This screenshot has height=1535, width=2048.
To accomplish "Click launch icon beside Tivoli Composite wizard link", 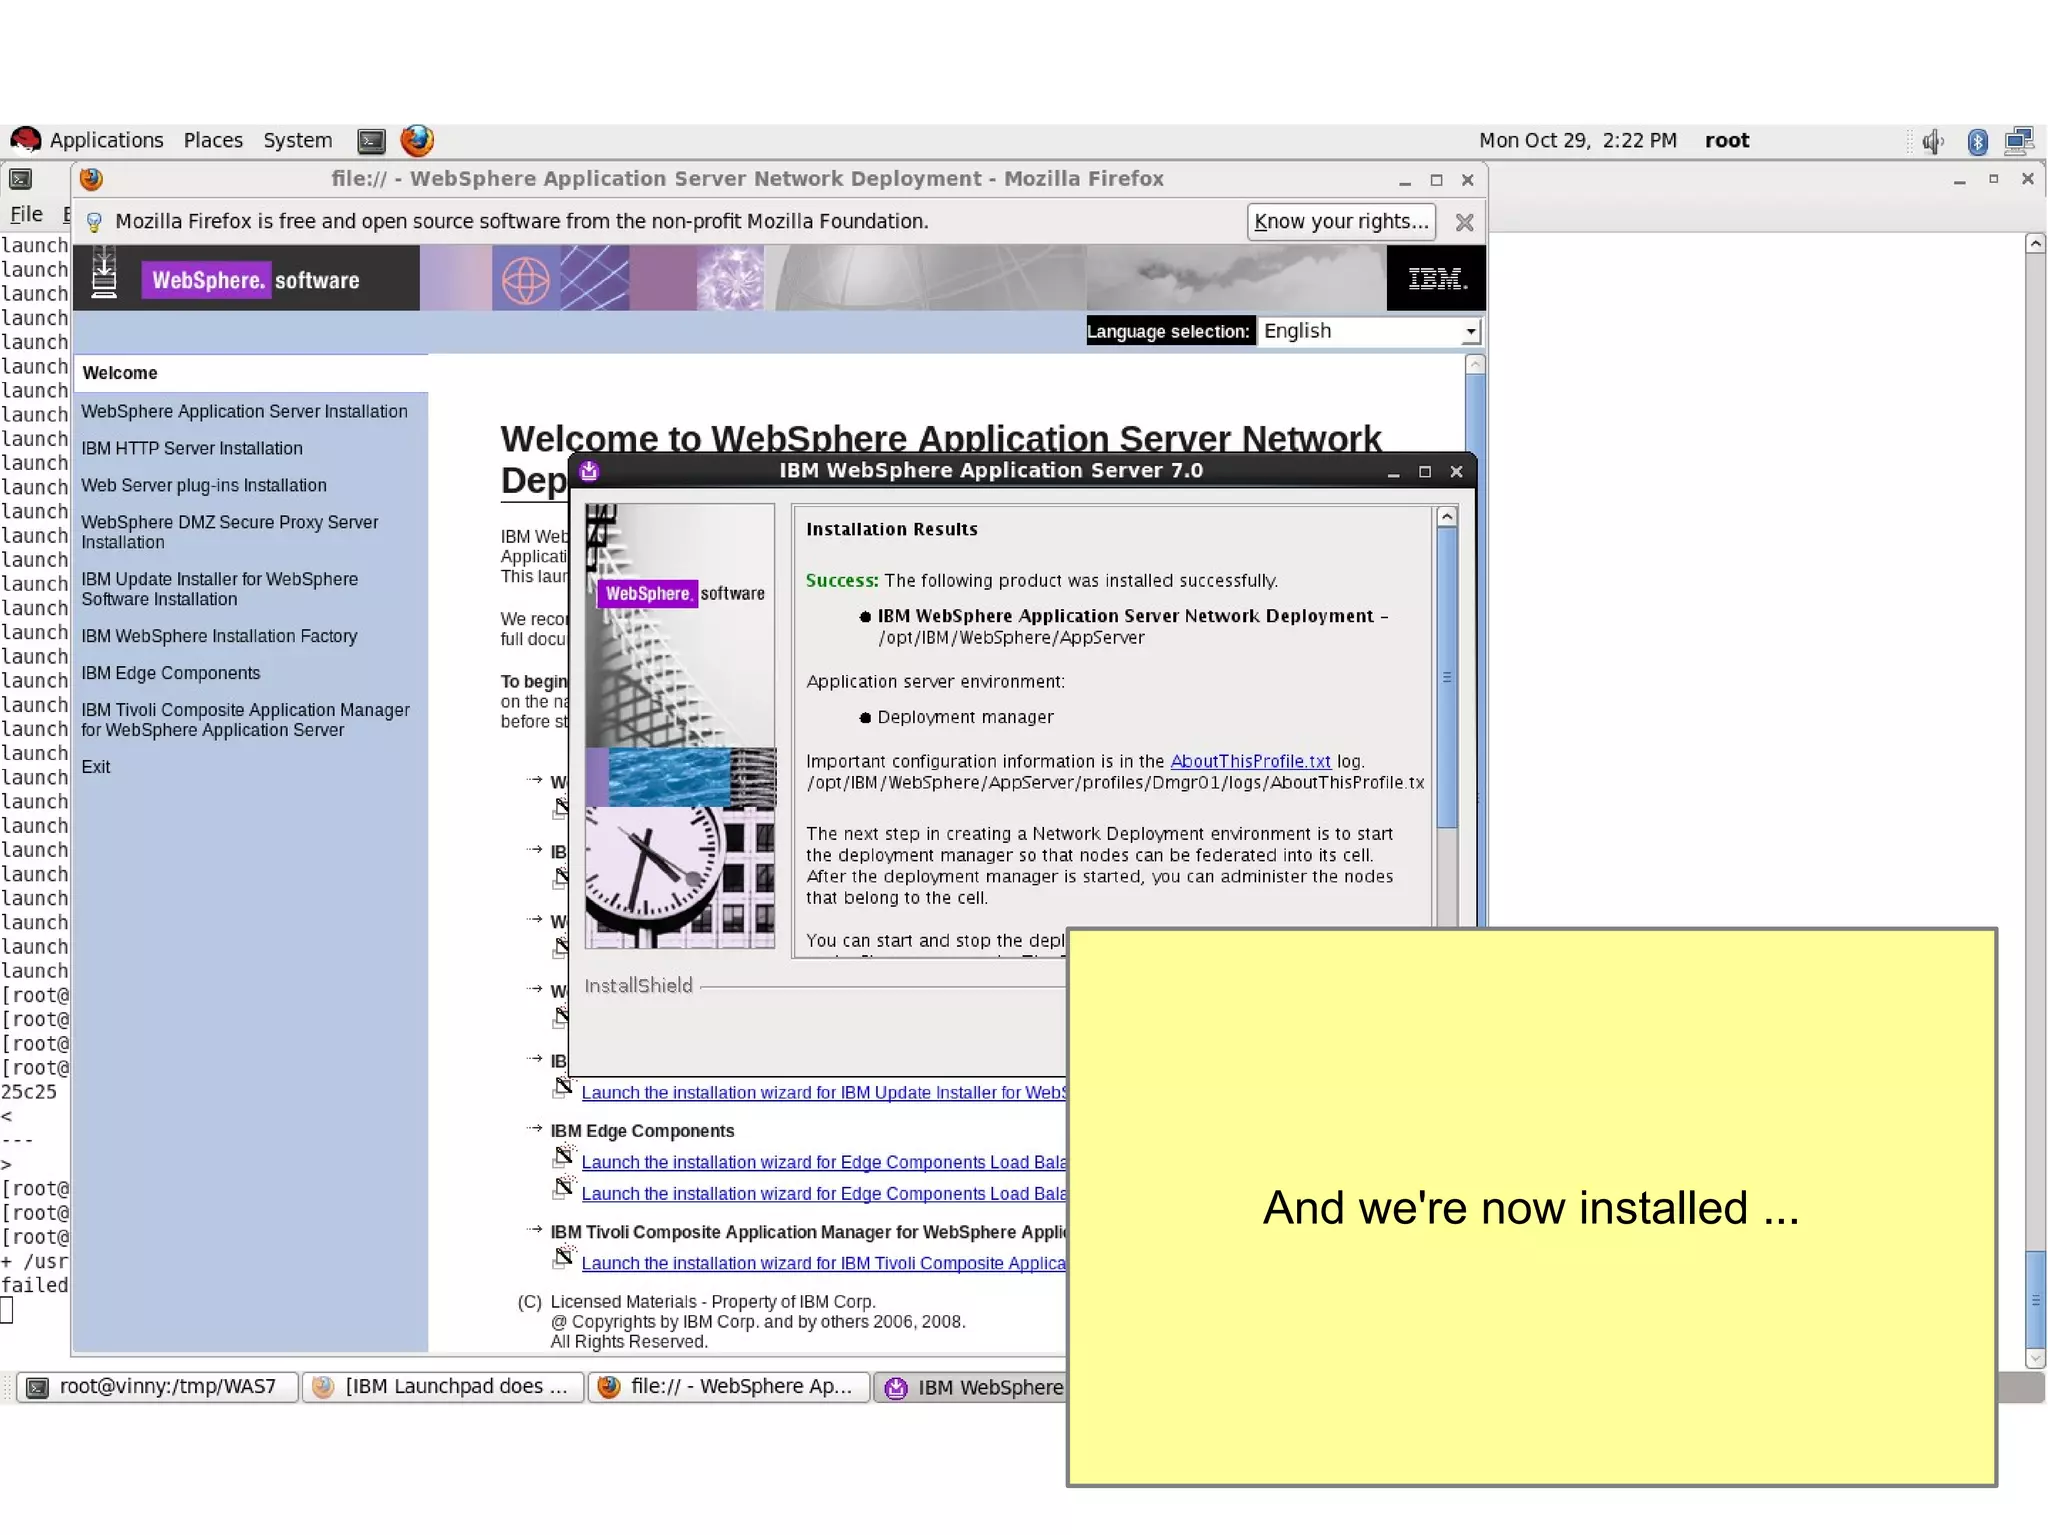I will 564,1257.
